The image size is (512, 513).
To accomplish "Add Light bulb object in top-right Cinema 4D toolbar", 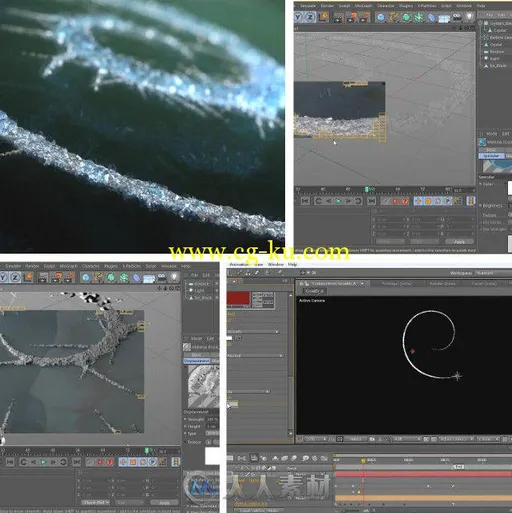I will (469, 17).
